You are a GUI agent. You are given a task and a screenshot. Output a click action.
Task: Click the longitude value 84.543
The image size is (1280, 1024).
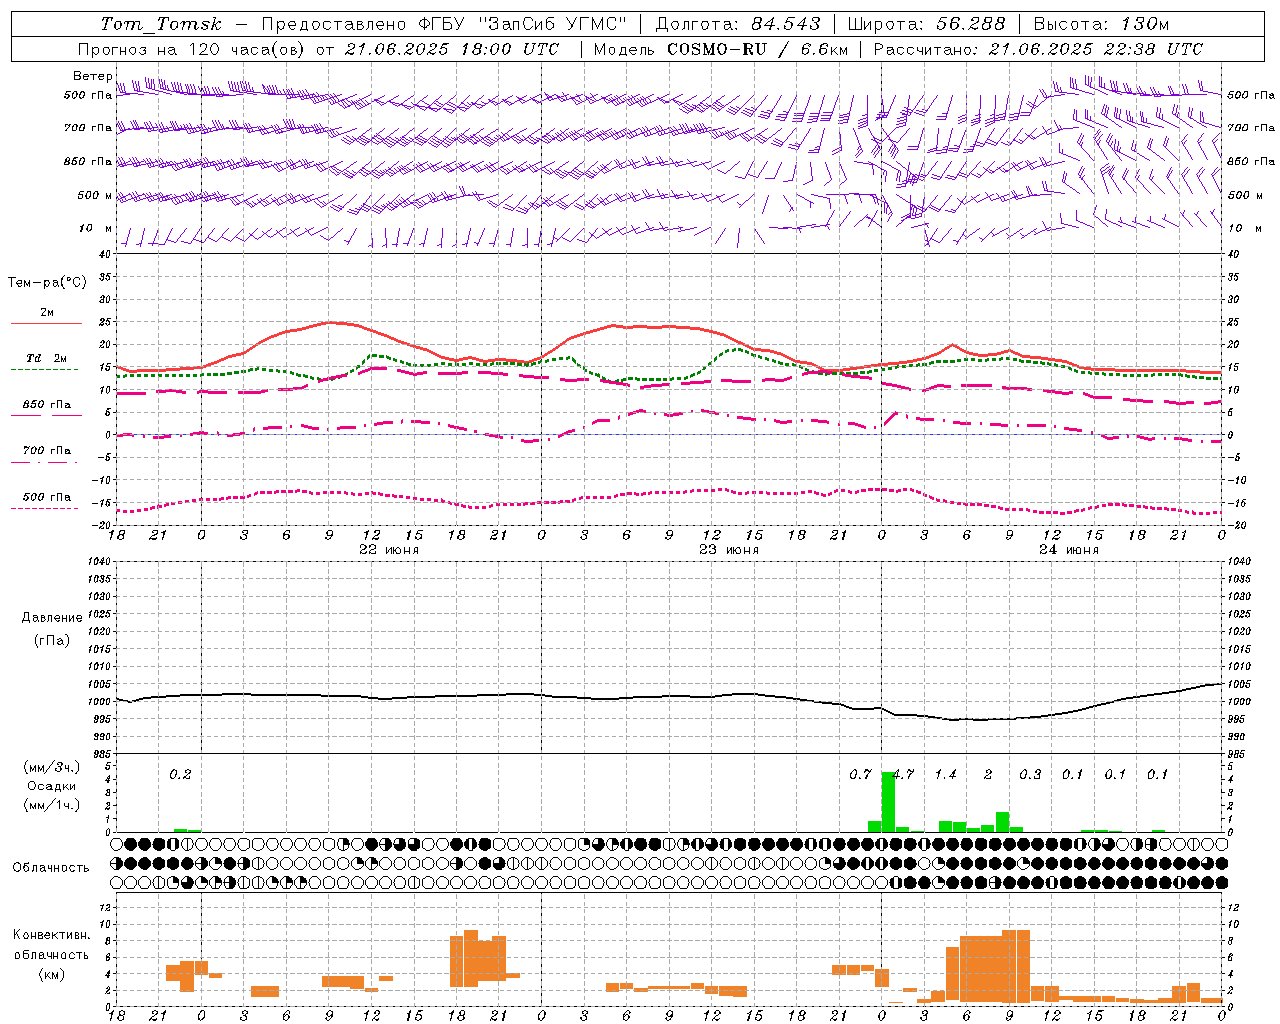[786, 24]
